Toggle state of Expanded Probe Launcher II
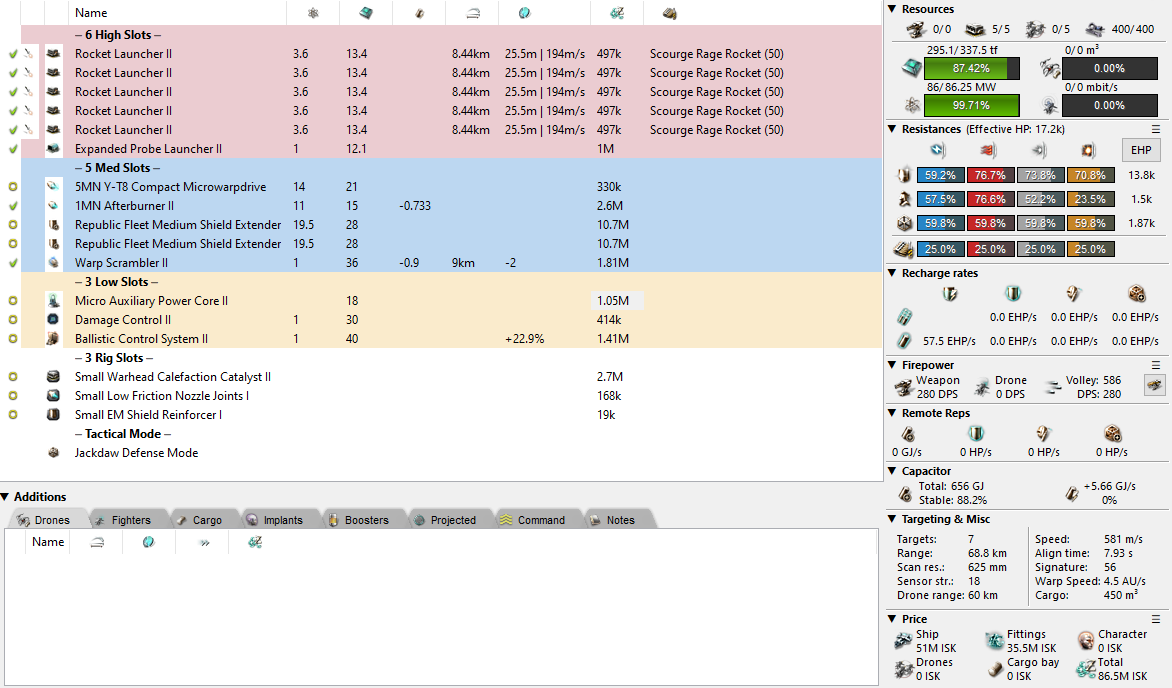The height and width of the screenshot is (688, 1172). pos(13,149)
